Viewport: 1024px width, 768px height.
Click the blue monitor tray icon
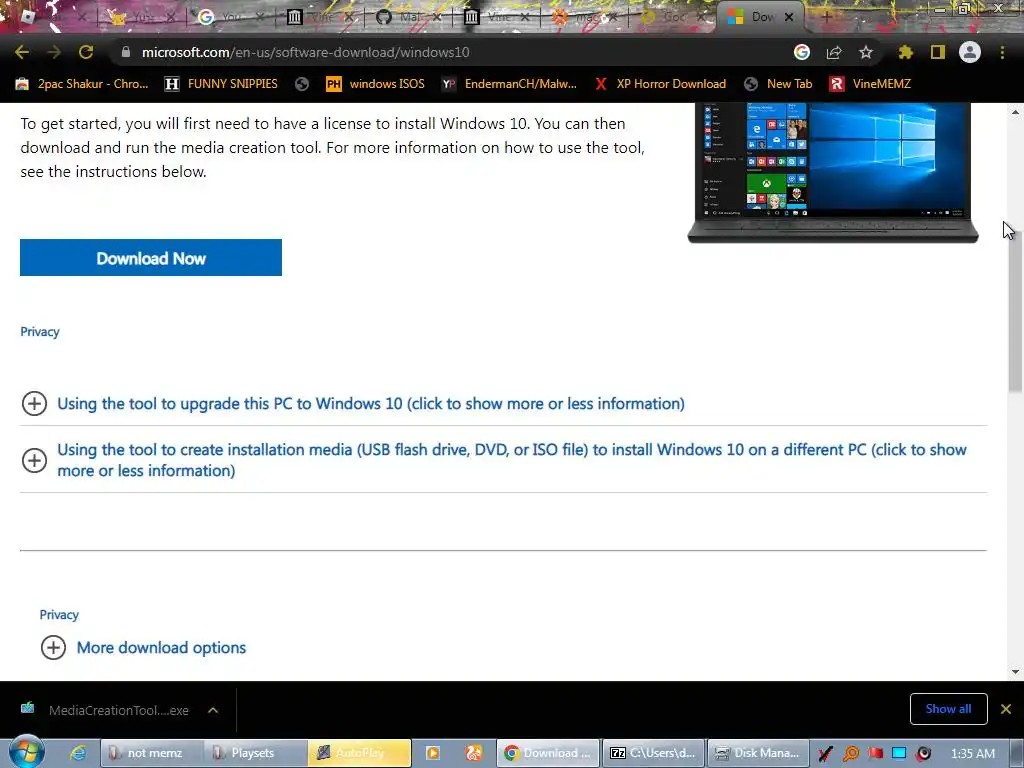pos(899,754)
